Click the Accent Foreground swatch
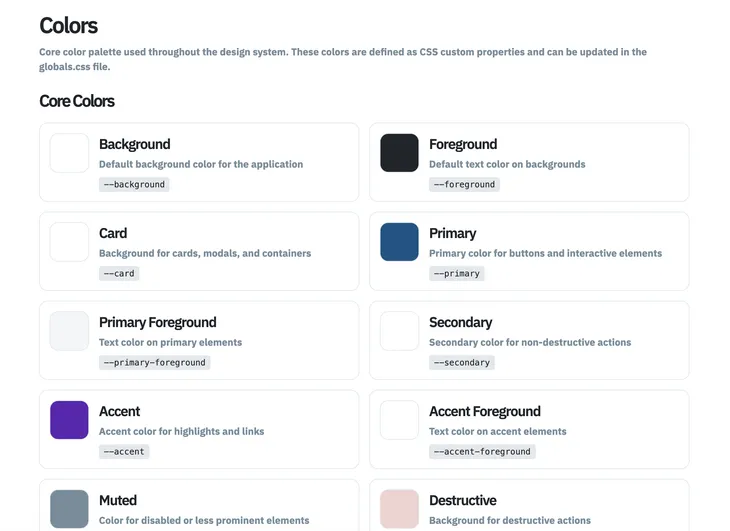This screenshot has height=531, width=730. 399,420
